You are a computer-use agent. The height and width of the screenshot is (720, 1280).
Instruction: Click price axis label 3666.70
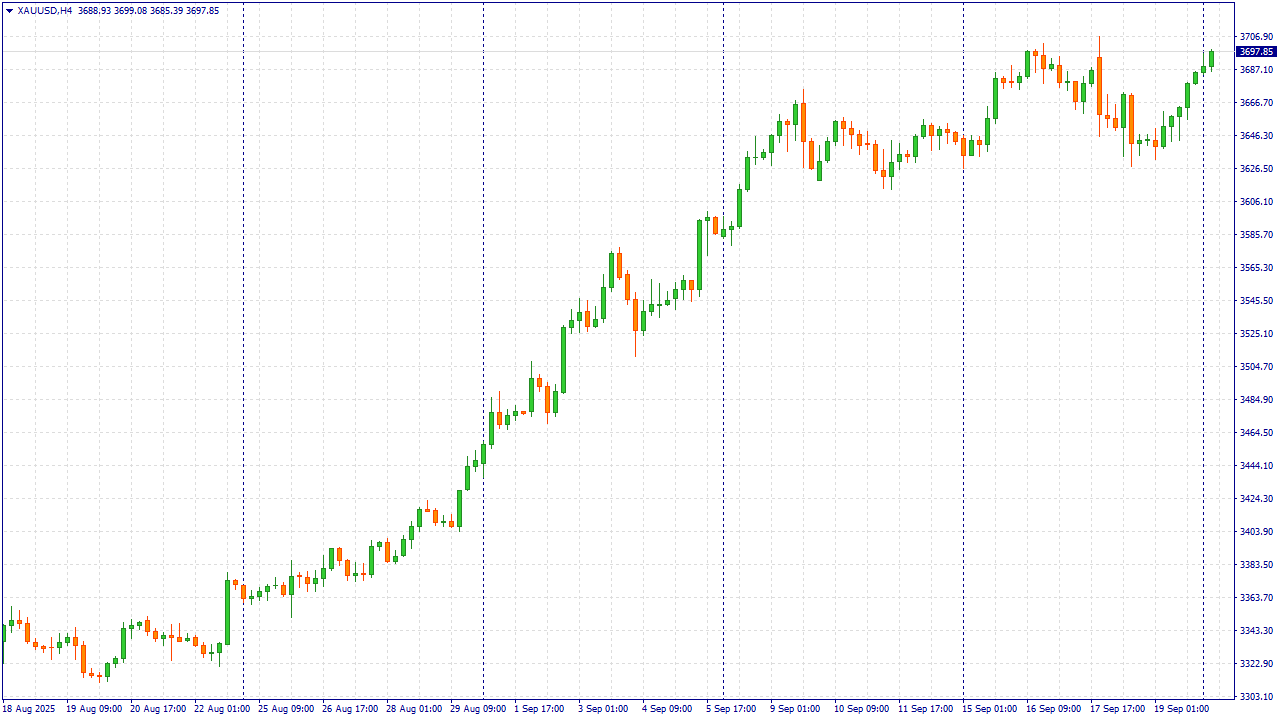tap(1256, 103)
